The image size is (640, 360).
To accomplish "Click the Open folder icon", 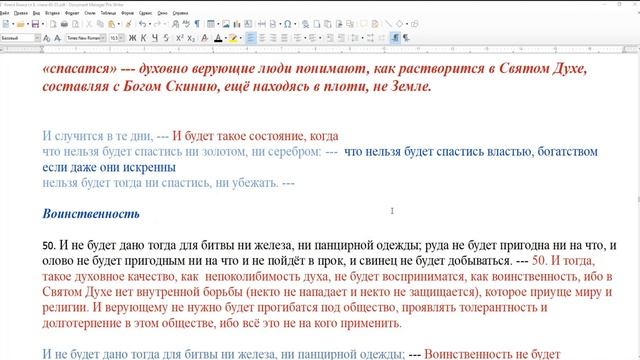I will click(20, 24).
